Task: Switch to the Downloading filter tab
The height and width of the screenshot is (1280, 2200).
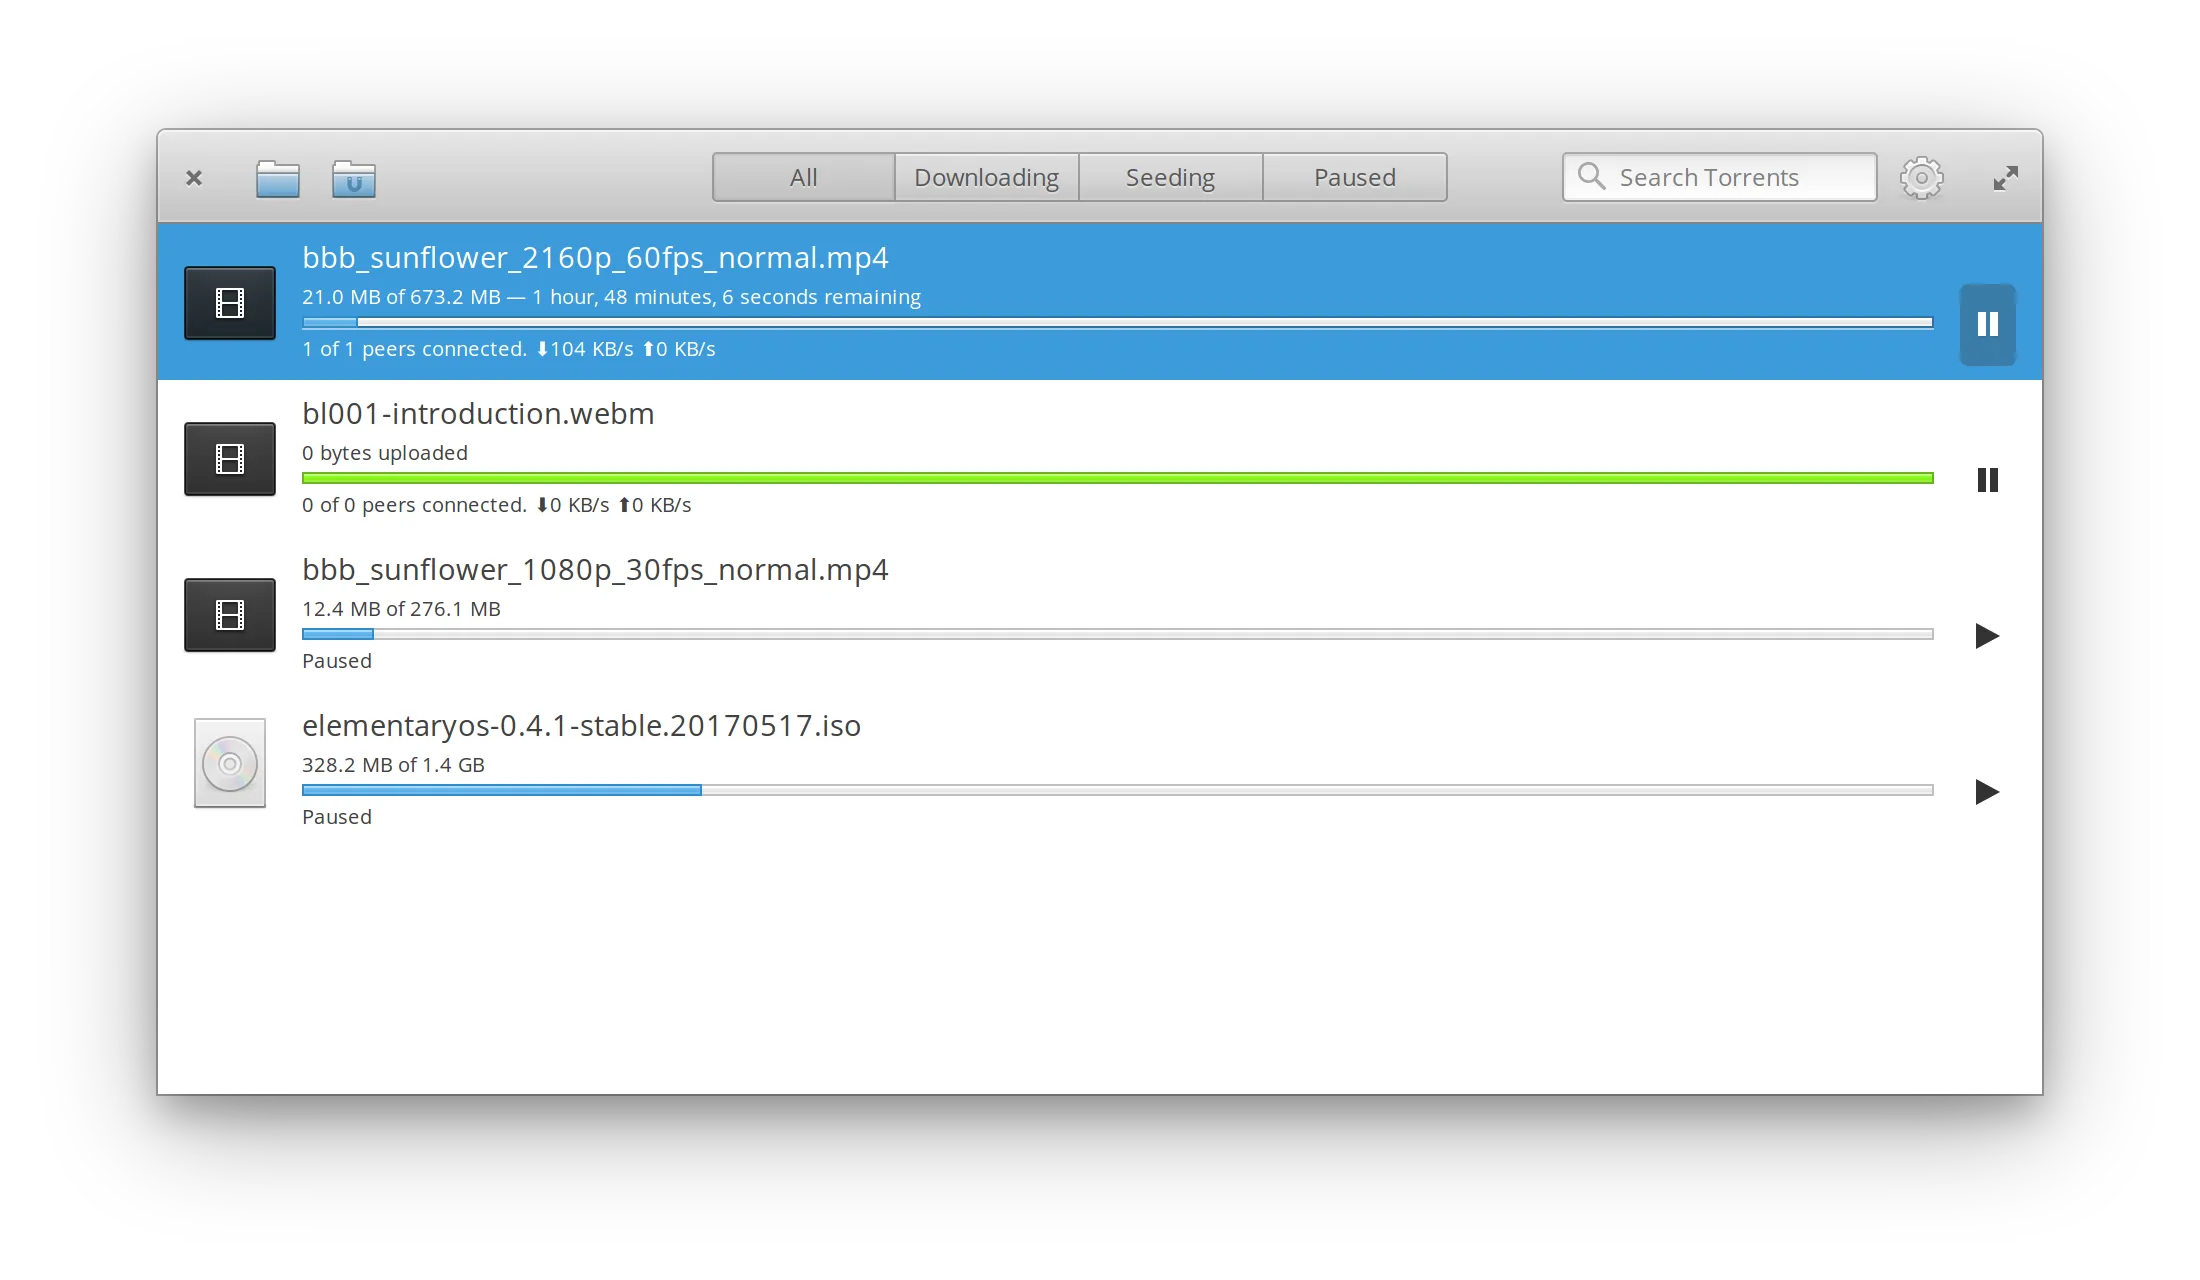Action: (986, 177)
